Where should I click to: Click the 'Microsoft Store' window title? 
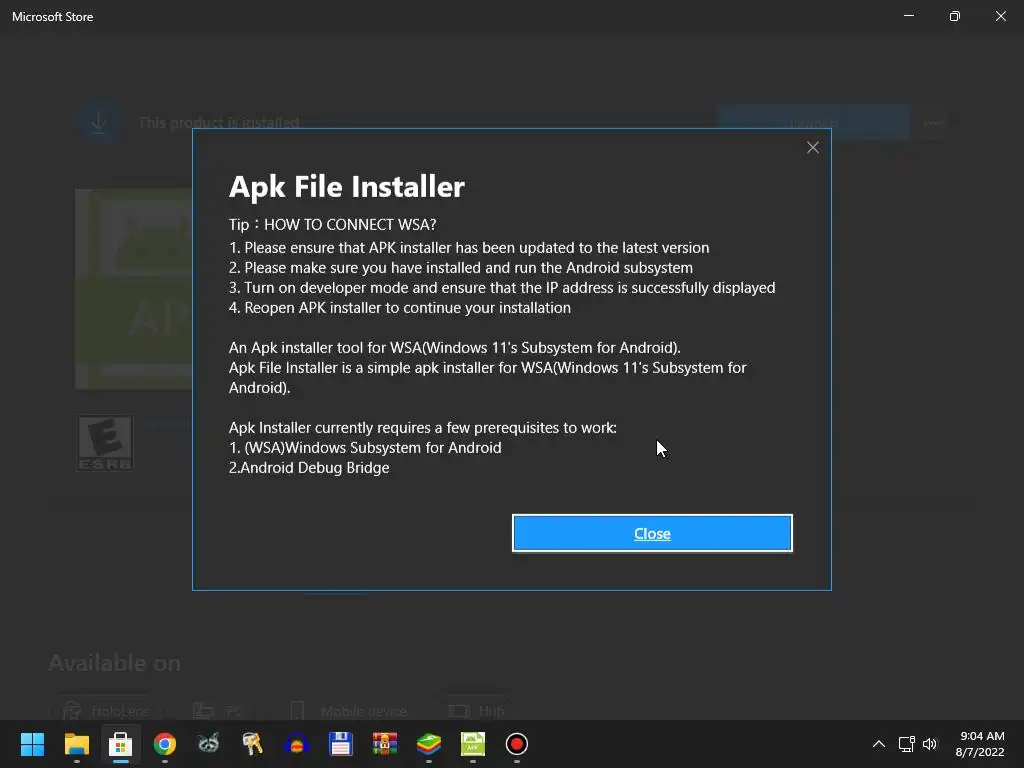[x=52, y=17]
